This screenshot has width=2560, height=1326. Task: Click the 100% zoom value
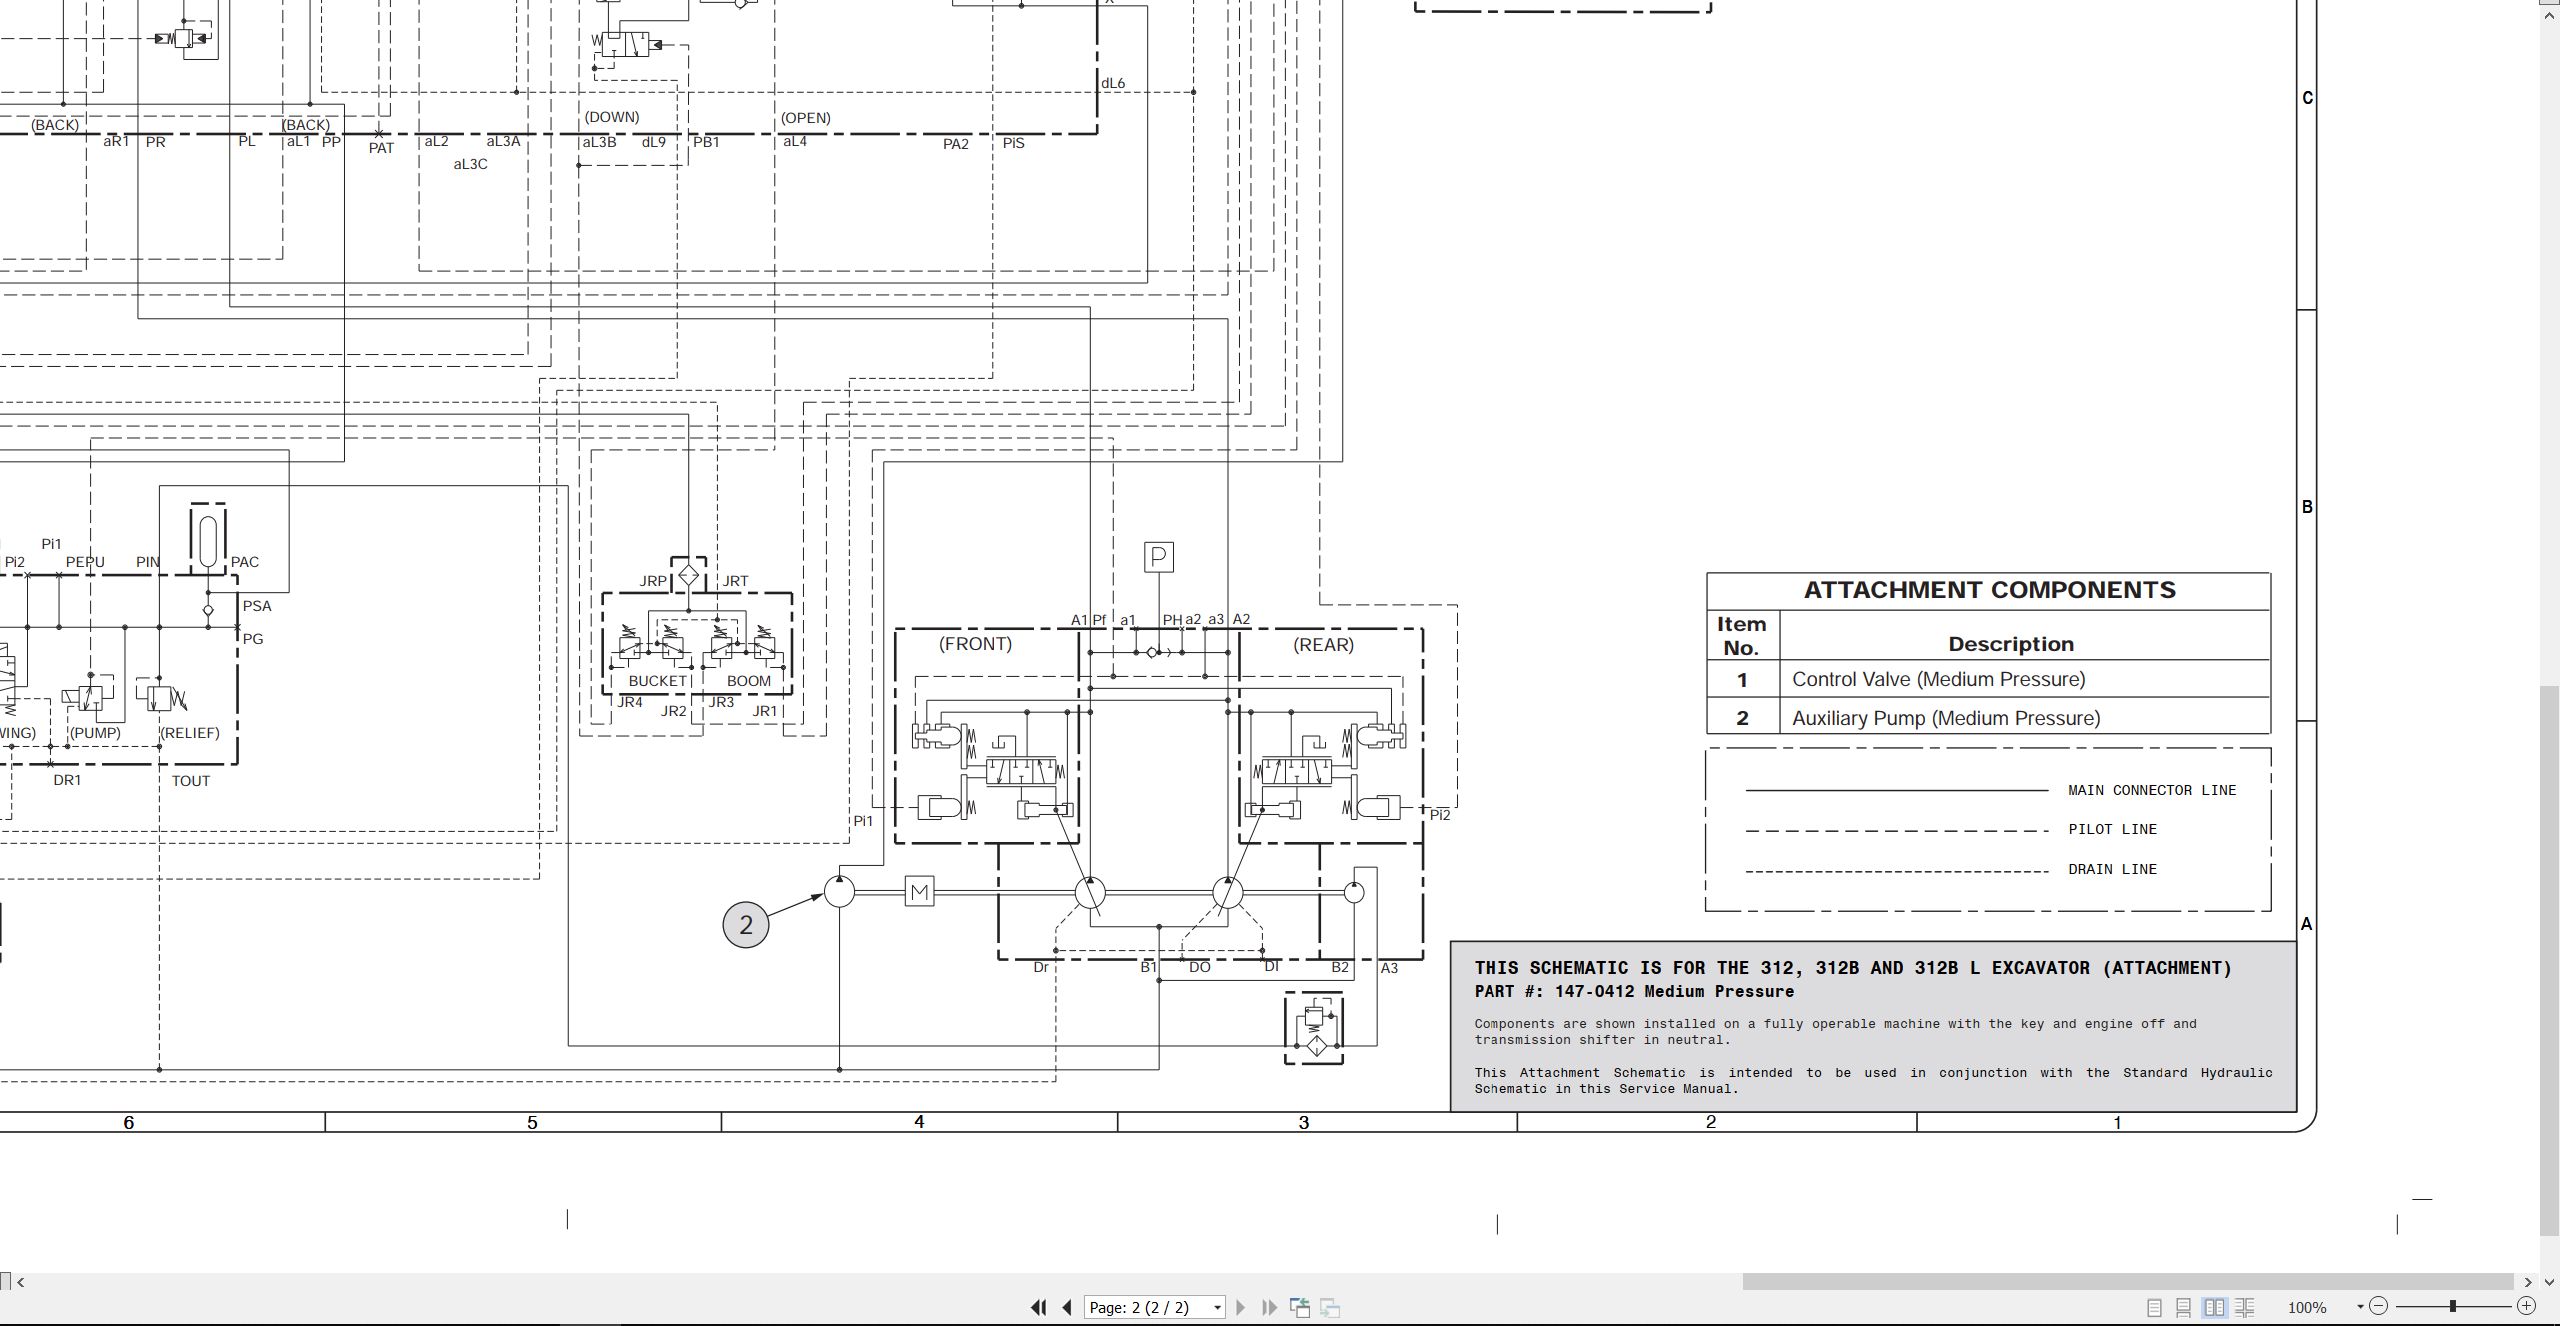2307,1308
